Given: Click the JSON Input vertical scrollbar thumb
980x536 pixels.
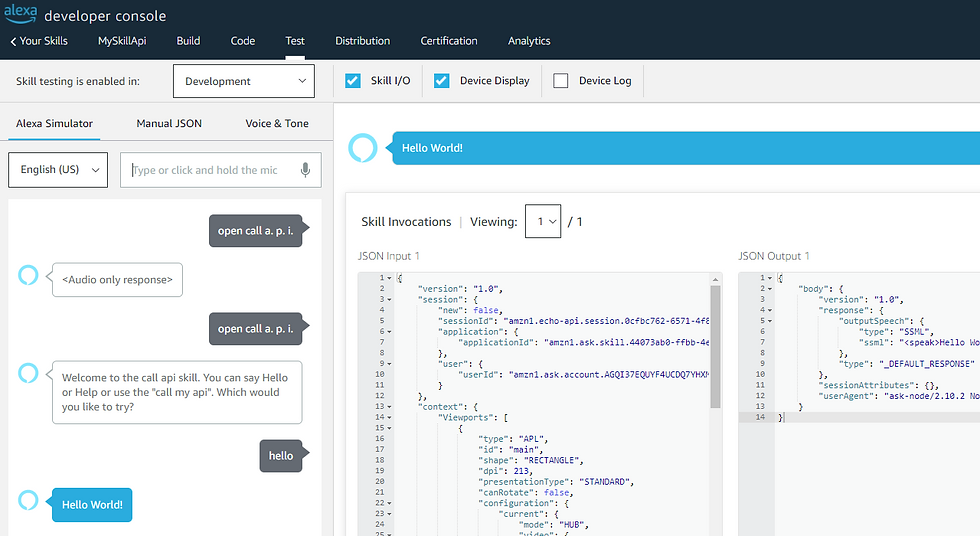Looking at the screenshot, I should pyautogui.click(x=715, y=347).
